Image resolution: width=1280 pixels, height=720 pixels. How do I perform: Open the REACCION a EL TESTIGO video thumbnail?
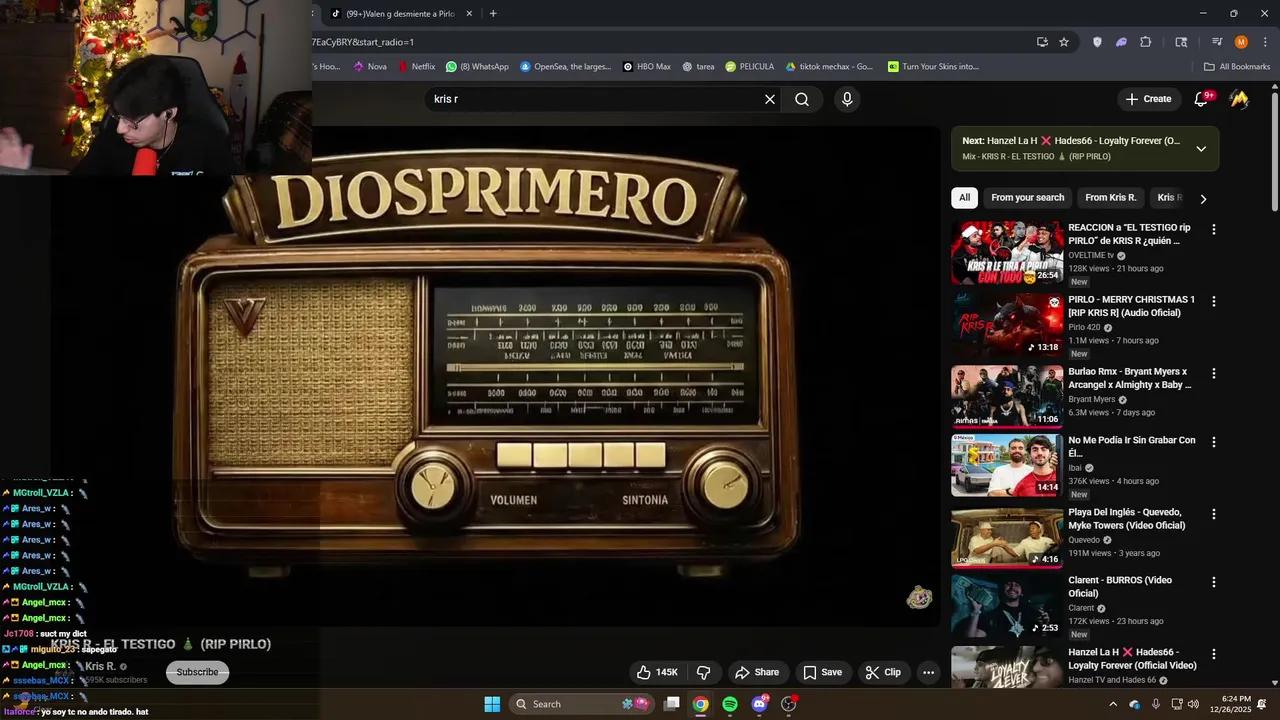[x=1007, y=253]
